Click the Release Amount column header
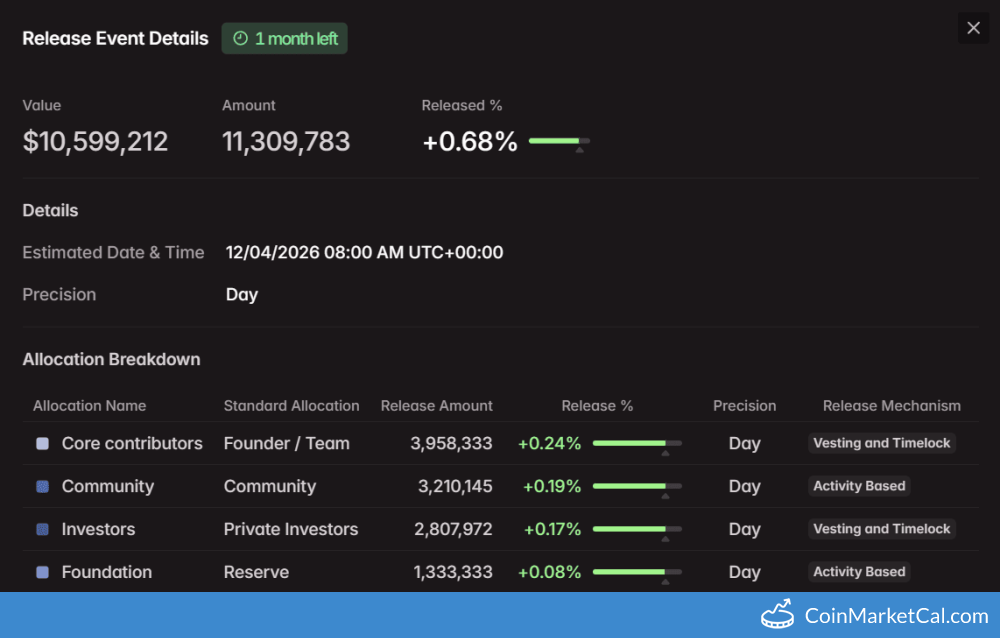The height and width of the screenshot is (638, 1000). pyautogui.click(x=436, y=405)
